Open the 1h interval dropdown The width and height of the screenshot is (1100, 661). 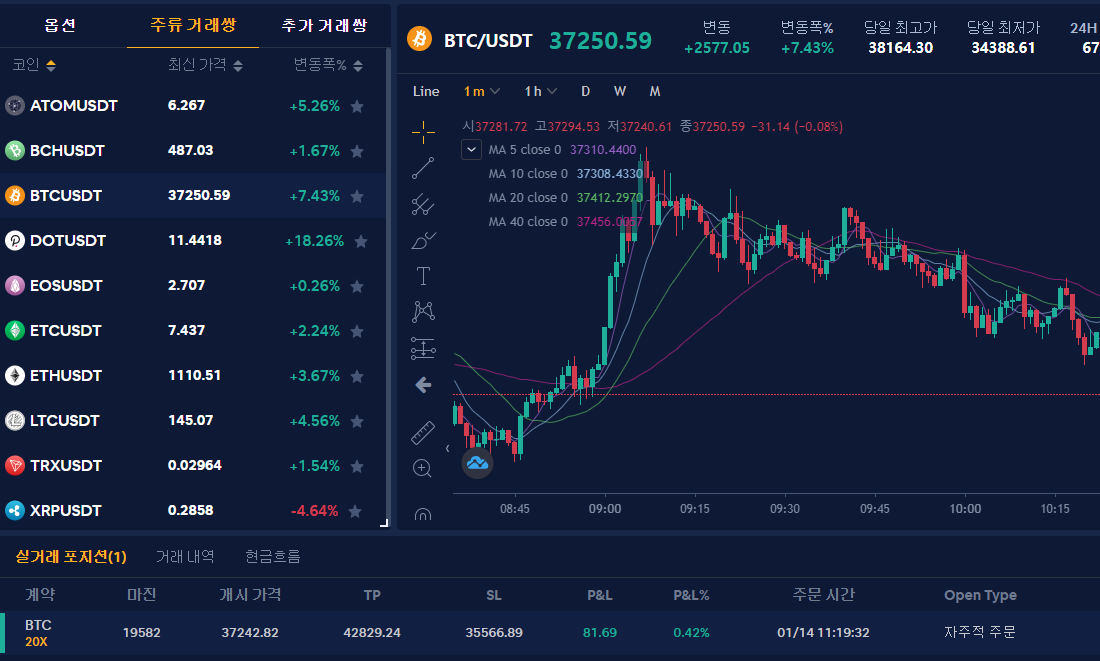tap(541, 91)
